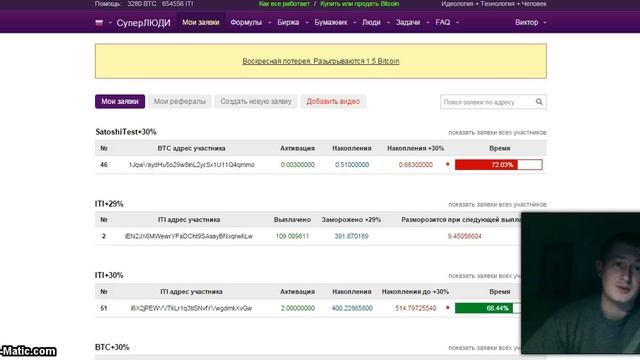
Task: Select the Мои заявки tab button
Action: 120,102
